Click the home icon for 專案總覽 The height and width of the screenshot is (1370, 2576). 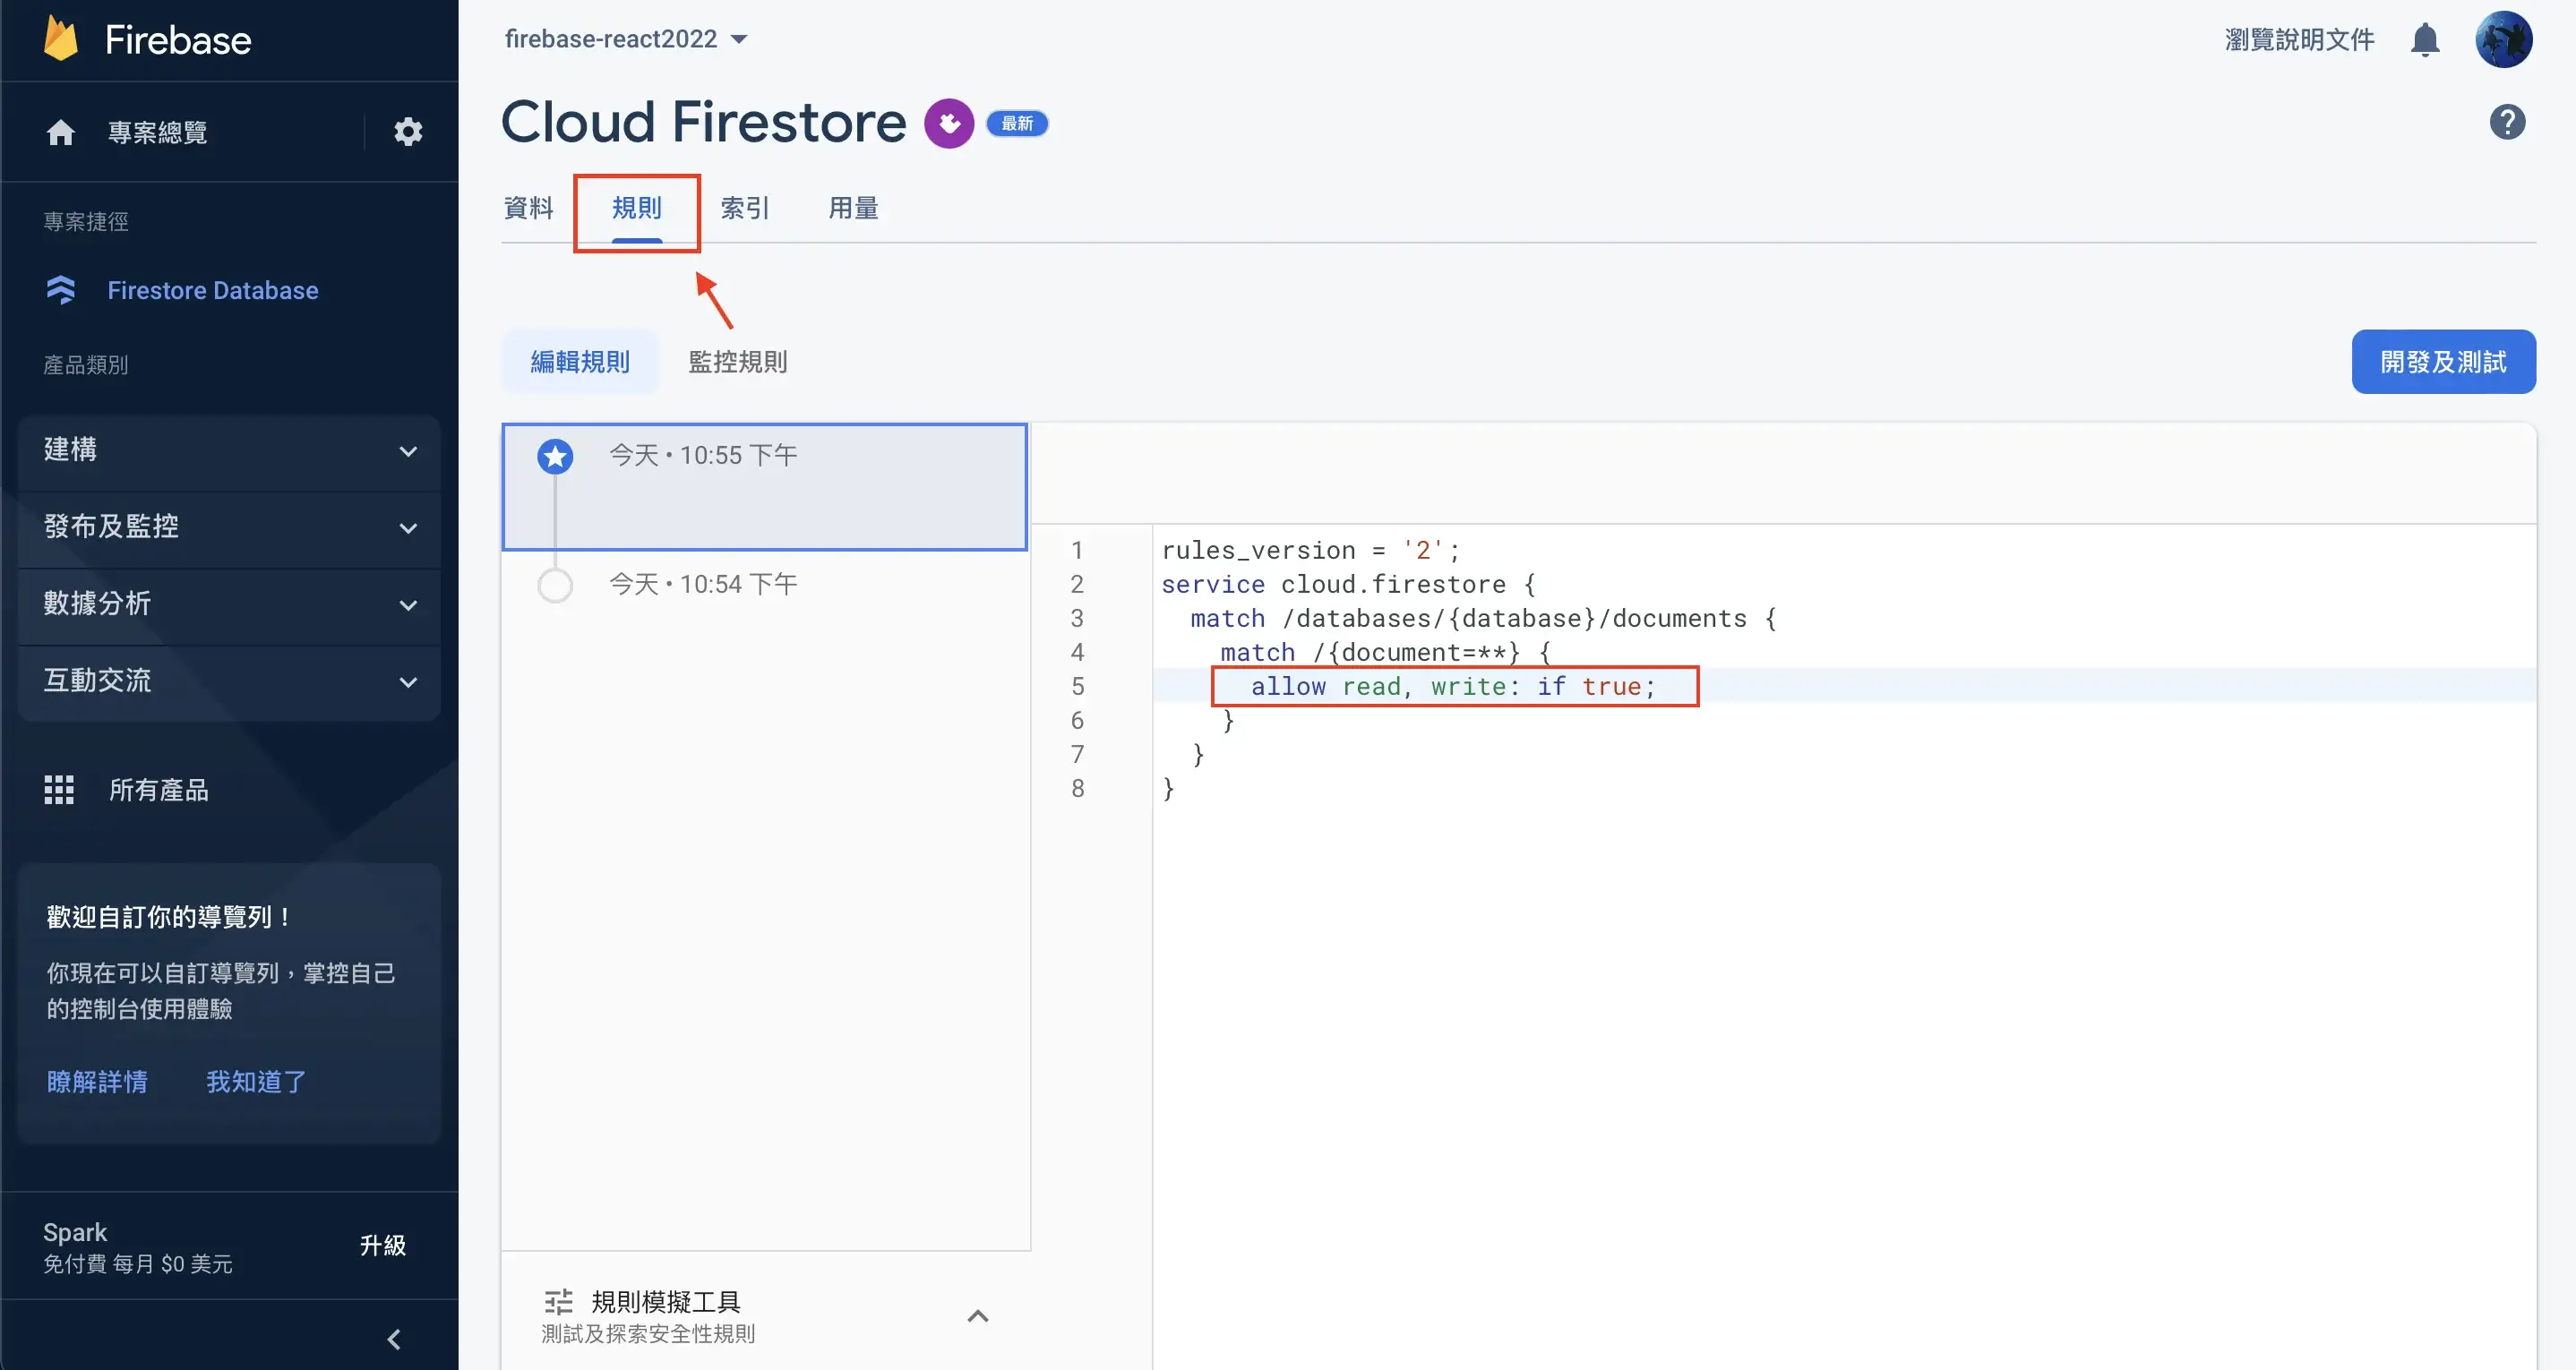point(61,132)
